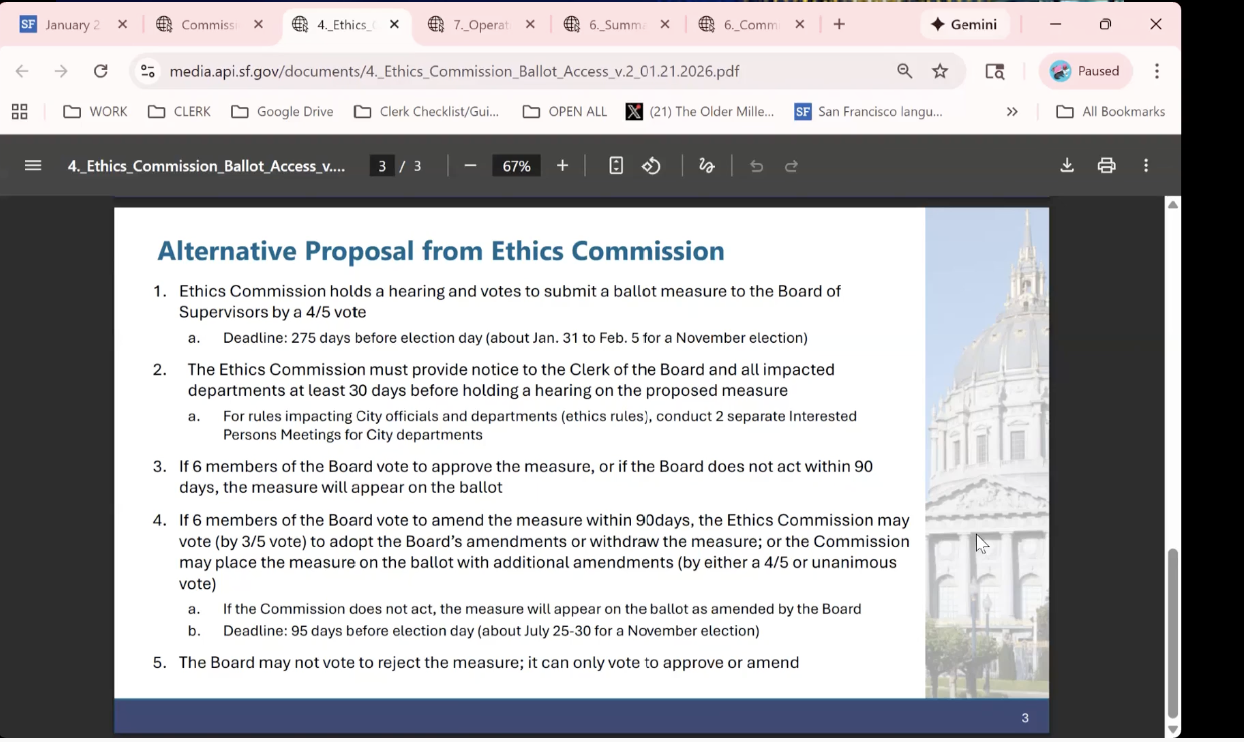1244x742 pixels.
Task: Click the Paused profile button
Action: tap(1086, 71)
